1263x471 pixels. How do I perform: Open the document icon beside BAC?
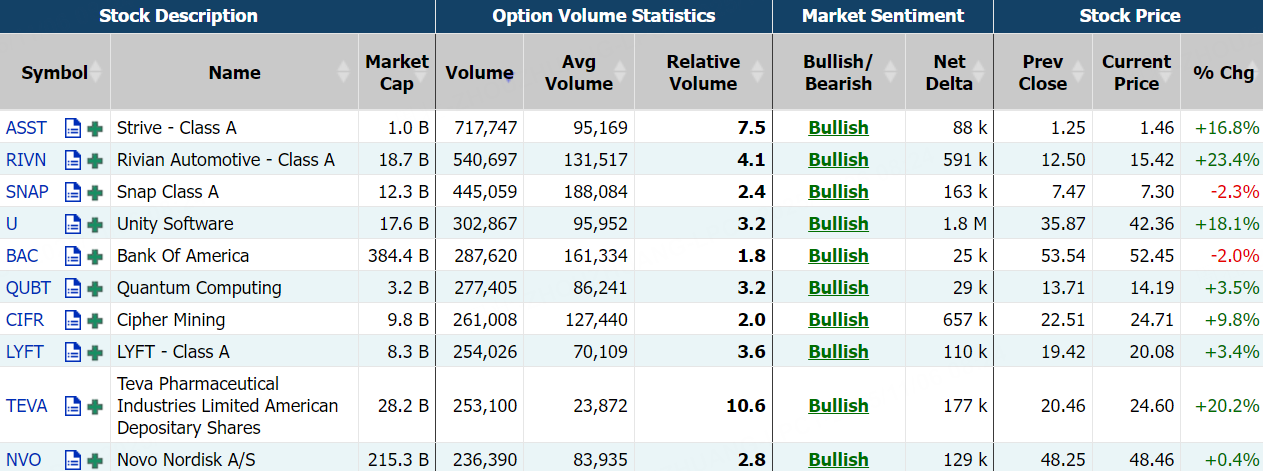(72, 256)
